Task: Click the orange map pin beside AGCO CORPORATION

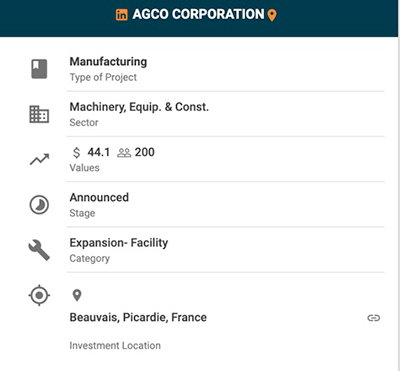Action: click(x=272, y=15)
